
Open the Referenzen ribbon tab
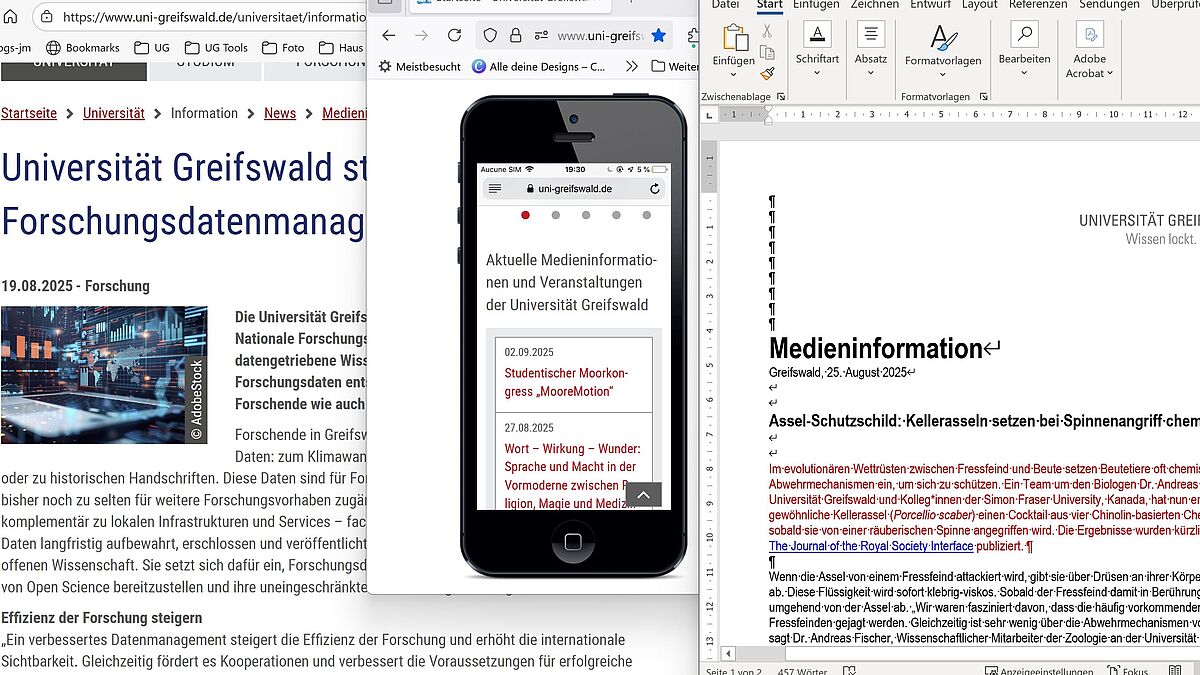tap(1038, 5)
